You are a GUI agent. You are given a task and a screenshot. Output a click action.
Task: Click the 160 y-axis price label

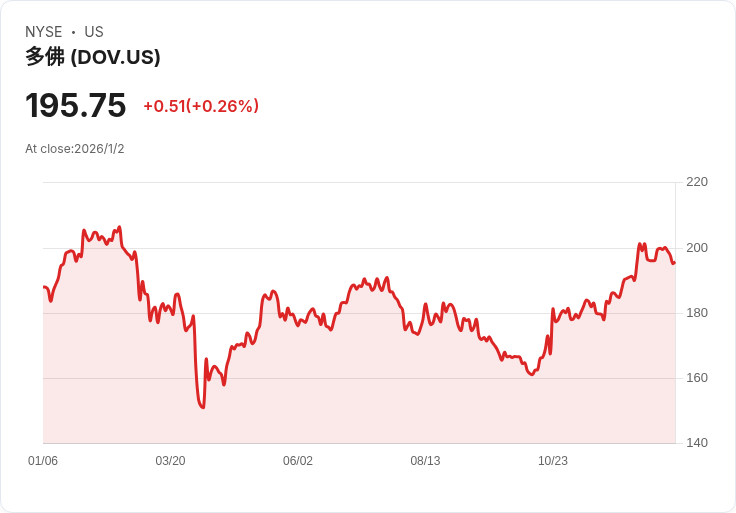coord(697,378)
